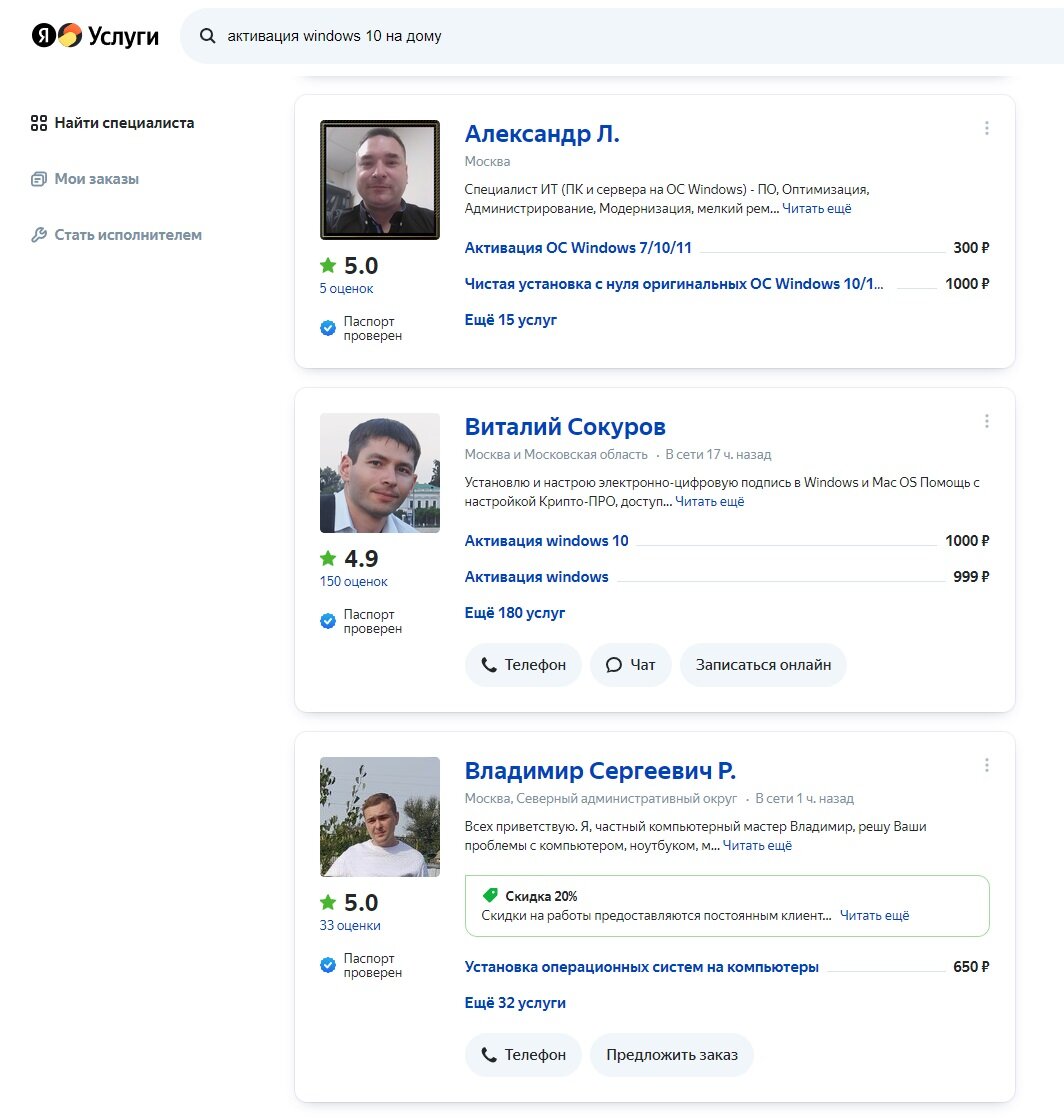Click 'Москва, Северный административный округ' text
The image size is (1064, 1118).
601,799
